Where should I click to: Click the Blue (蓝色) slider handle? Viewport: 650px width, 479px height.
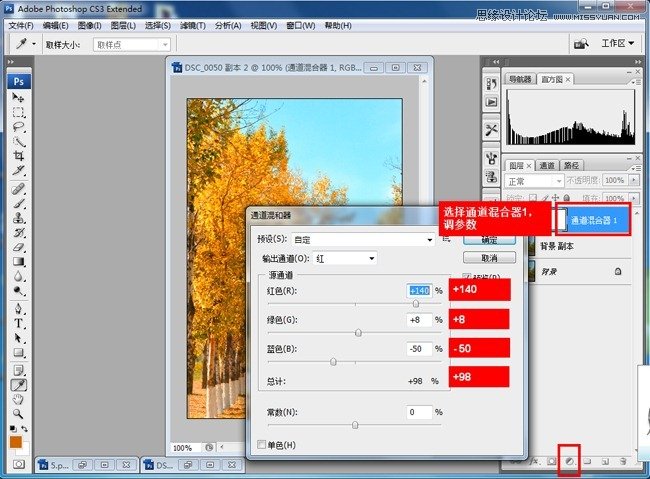pyautogui.click(x=333, y=362)
